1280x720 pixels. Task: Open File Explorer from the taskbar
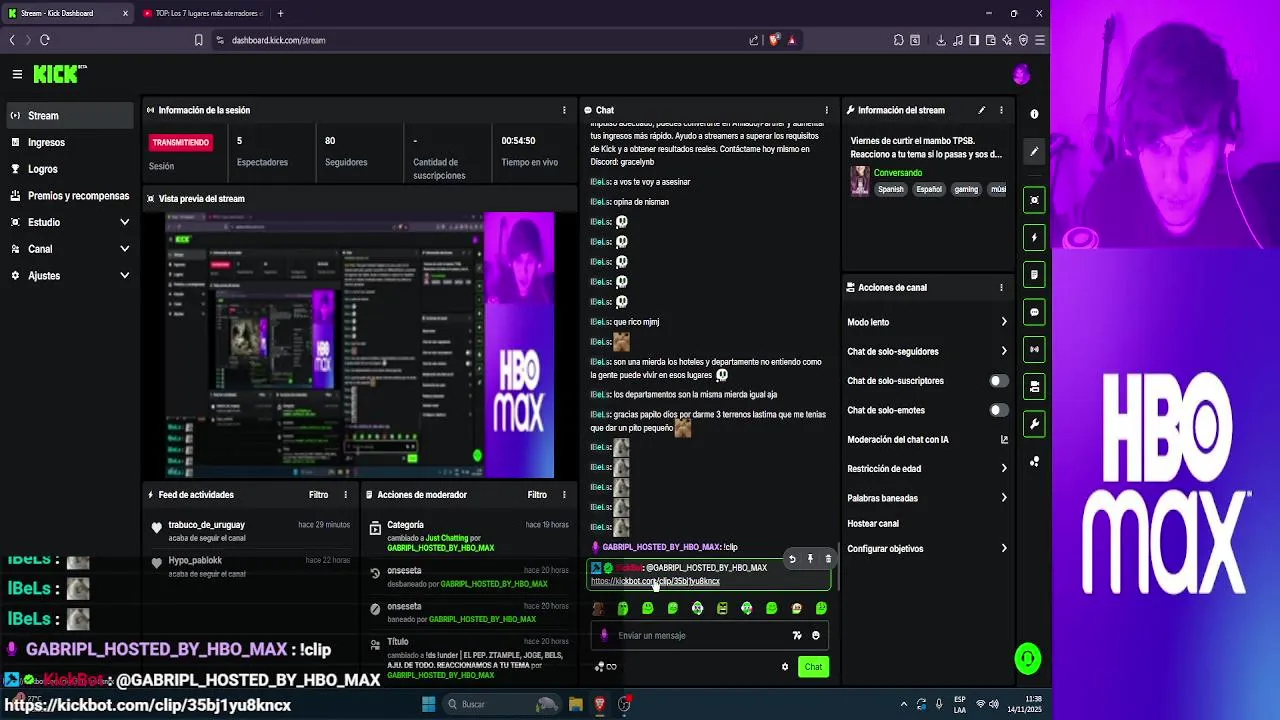pos(575,704)
